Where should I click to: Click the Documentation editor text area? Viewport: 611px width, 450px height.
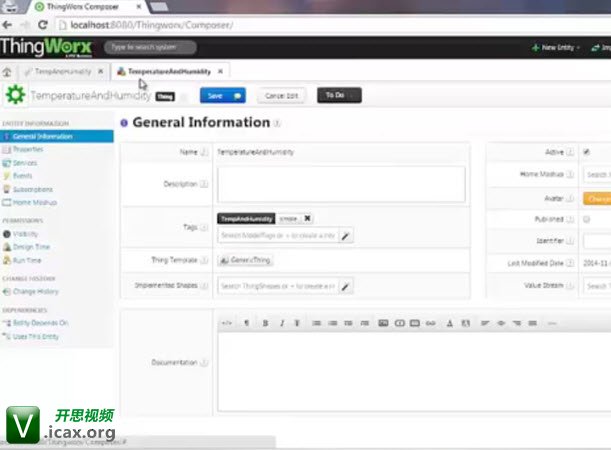(x=414, y=372)
